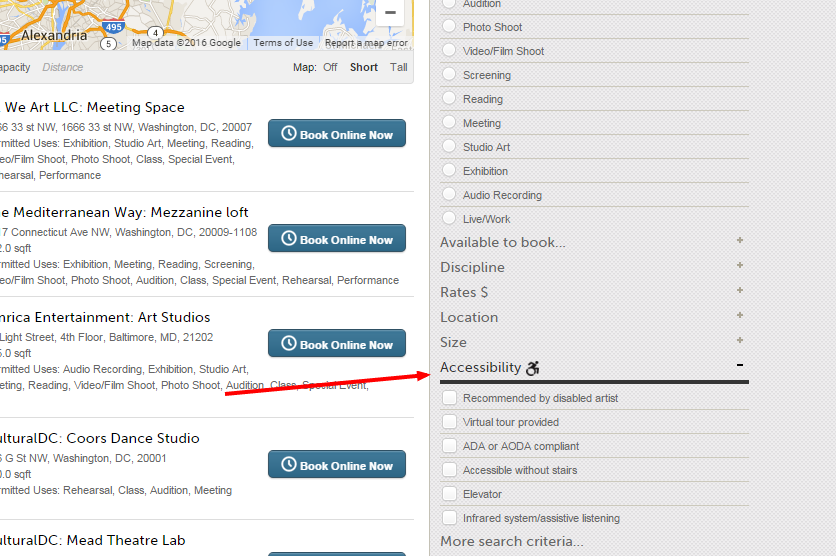This screenshot has height=556, width=836.
Task: Check Virtual tour provided
Action: point(449,422)
